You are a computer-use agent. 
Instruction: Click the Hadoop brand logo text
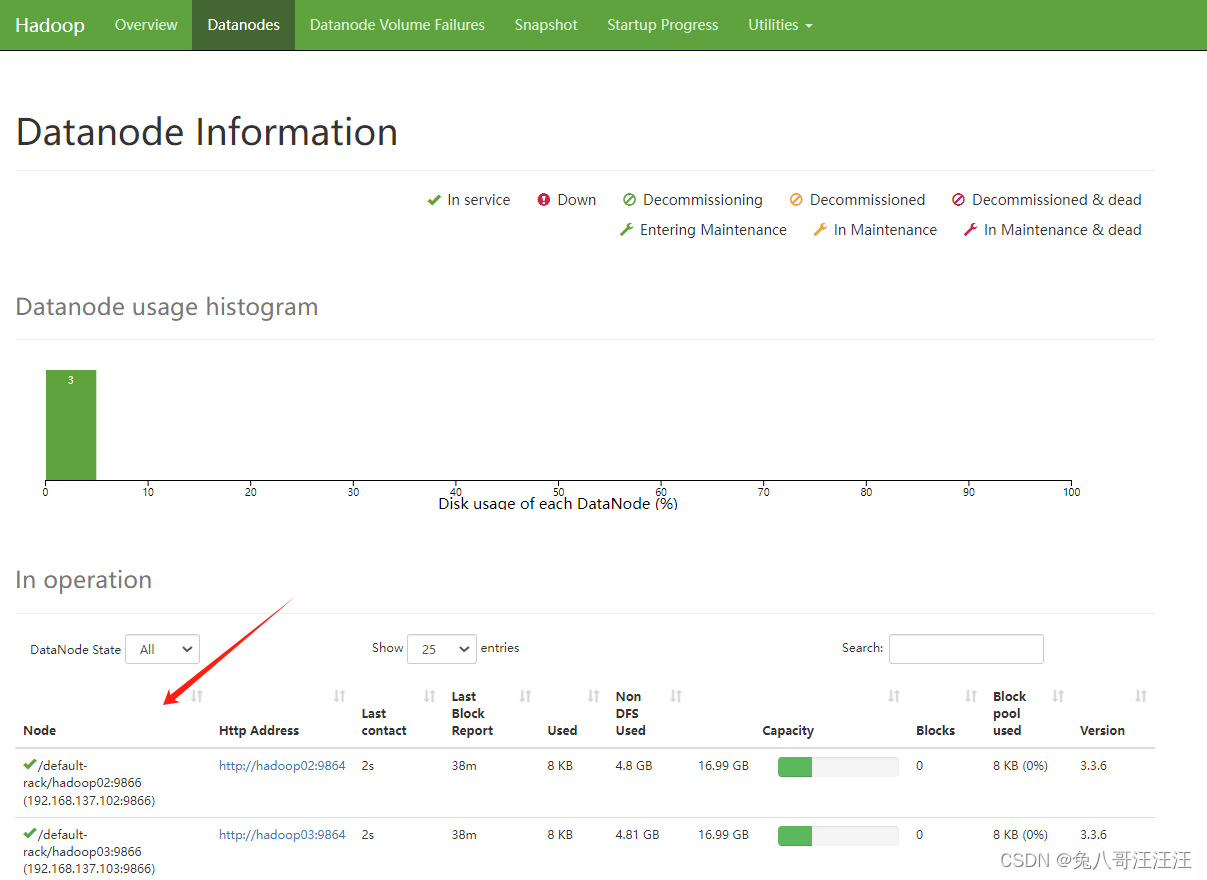coord(50,25)
